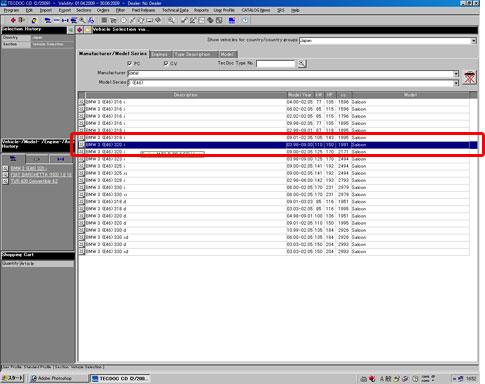Screen dimensions: 485x384
Task: Click inside the TecDoc Type No. field
Action: 276,63
